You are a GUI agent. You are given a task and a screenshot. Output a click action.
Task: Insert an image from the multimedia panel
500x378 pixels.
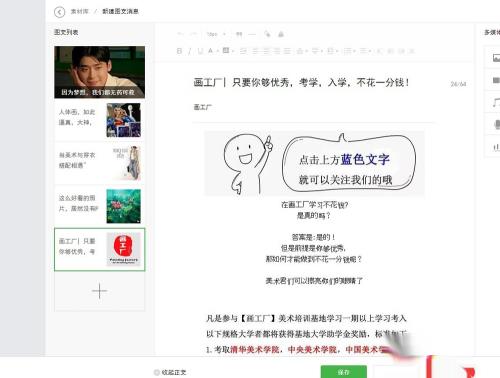(496, 58)
